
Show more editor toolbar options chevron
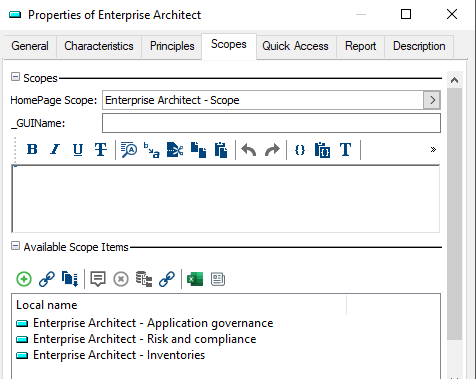tap(433, 149)
